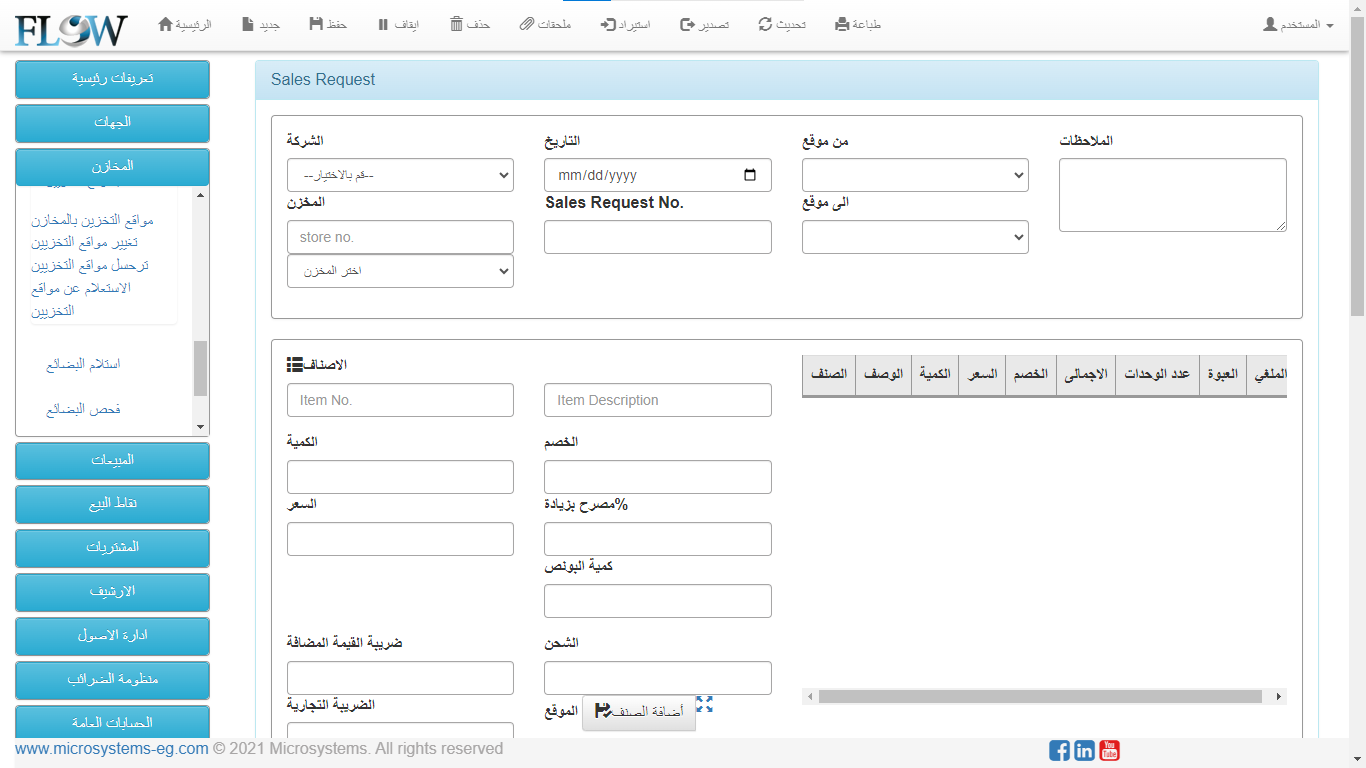Click the Export (تصدير) icon

coord(687,24)
